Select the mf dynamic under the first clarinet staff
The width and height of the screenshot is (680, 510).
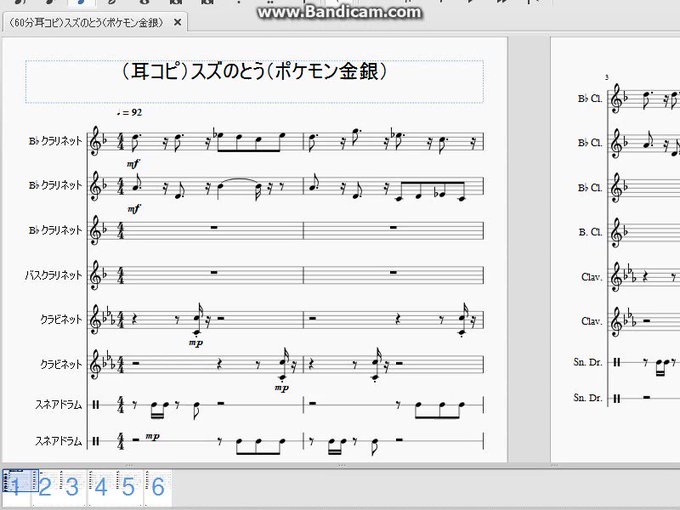tap(133, 164)
